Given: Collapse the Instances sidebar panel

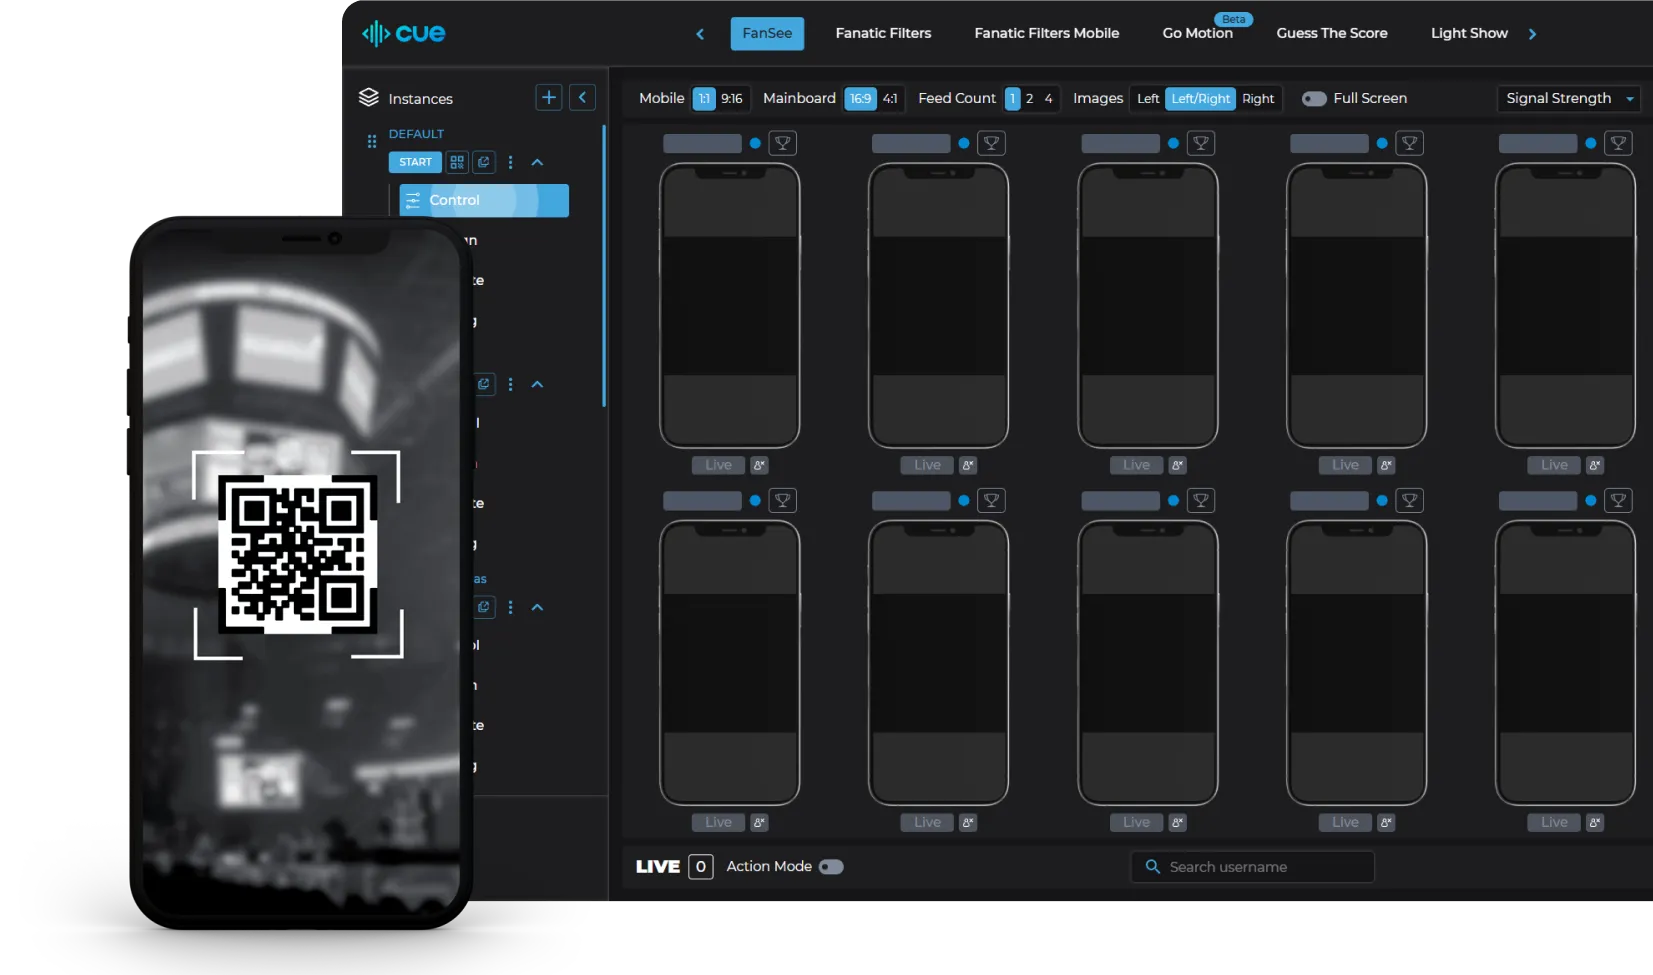Looking at the screenshot, I should pos(582,97).
